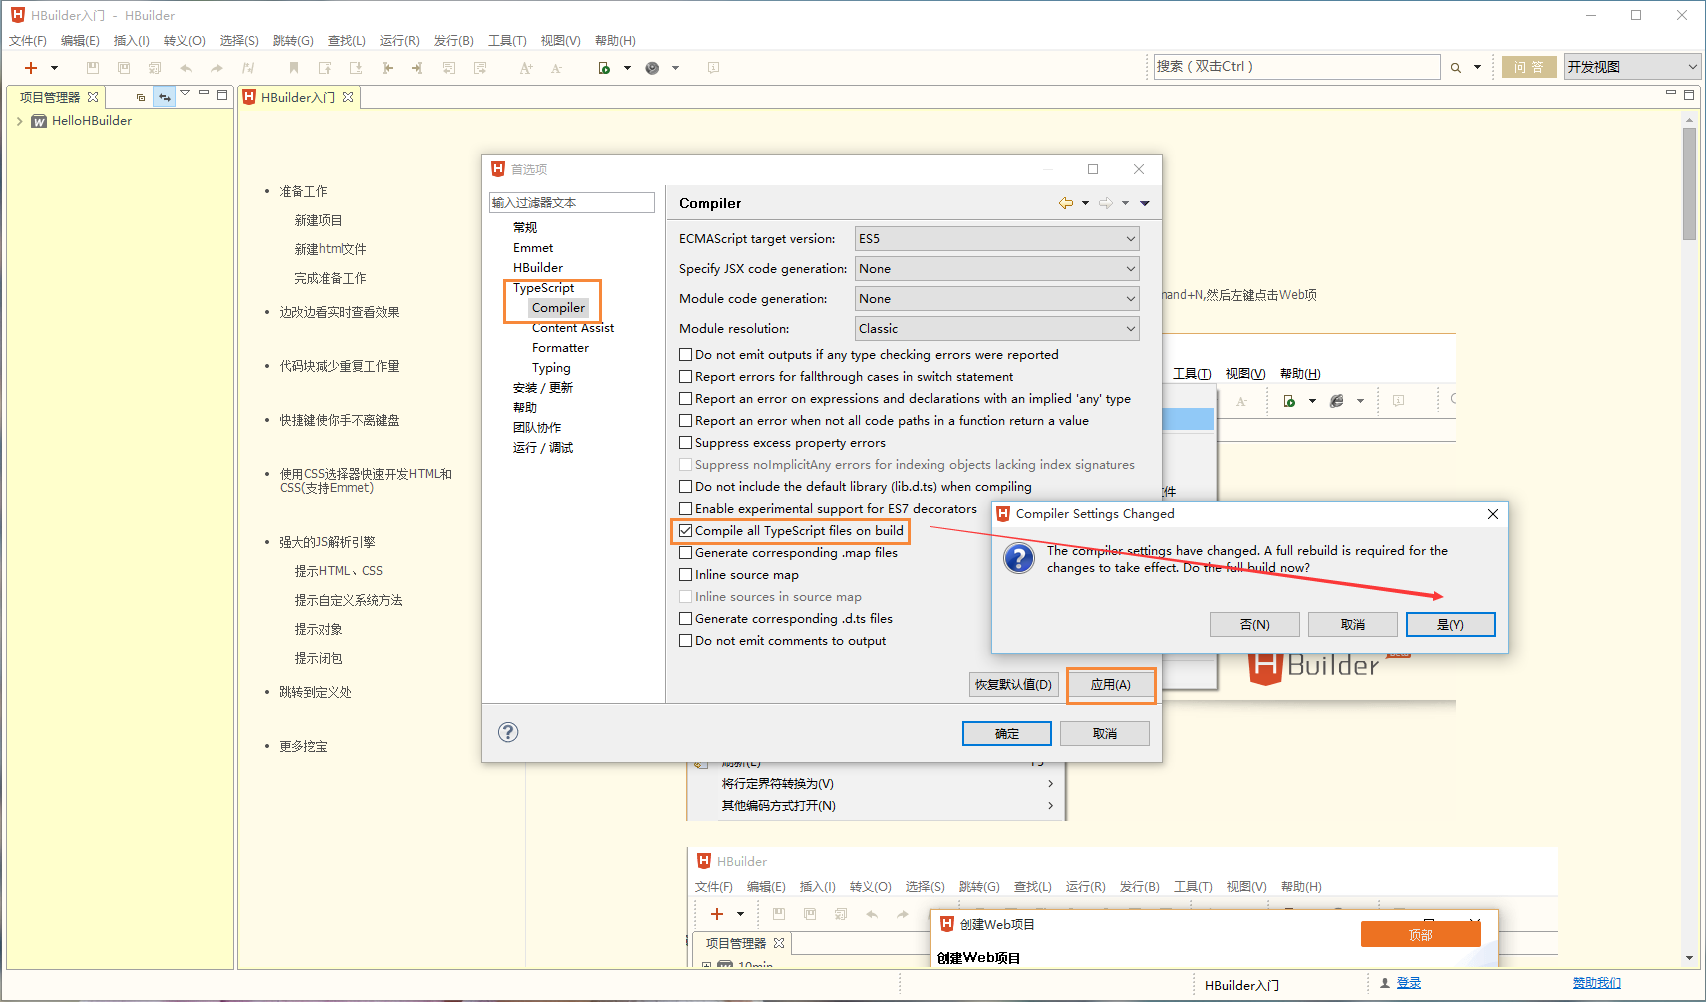The width and height of the screenshot is (1706, 1002).
Task: Click the Redo arrow icon
Action: (216, 67)
